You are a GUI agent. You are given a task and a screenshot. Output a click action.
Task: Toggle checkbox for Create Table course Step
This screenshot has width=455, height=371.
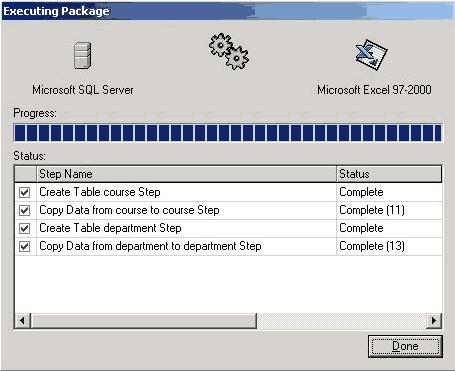(x=24, y=192)
